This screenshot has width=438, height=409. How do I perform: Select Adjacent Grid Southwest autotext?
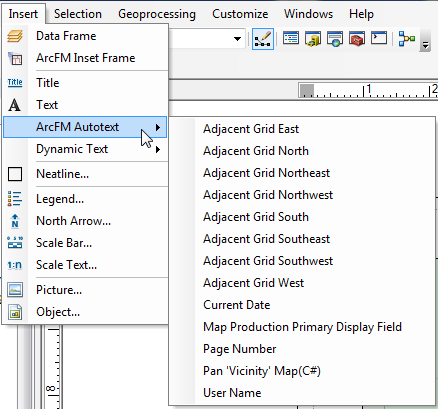coord(302,261)
